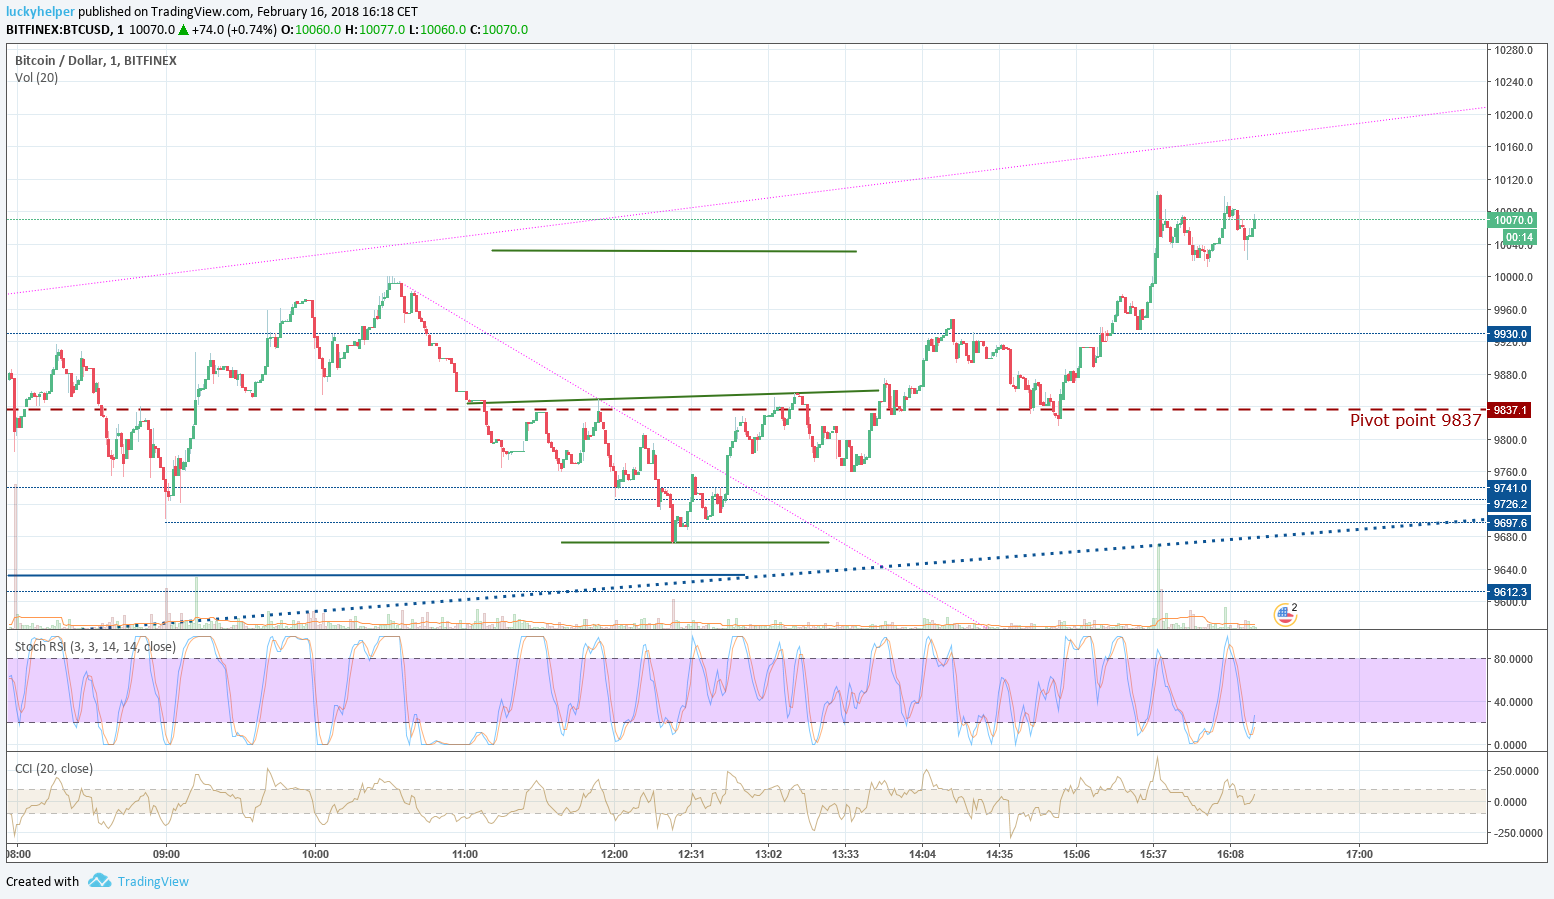Select the CCI (20, close) indicator label
Screen dimensions: 1554x899
pos(54,769)
